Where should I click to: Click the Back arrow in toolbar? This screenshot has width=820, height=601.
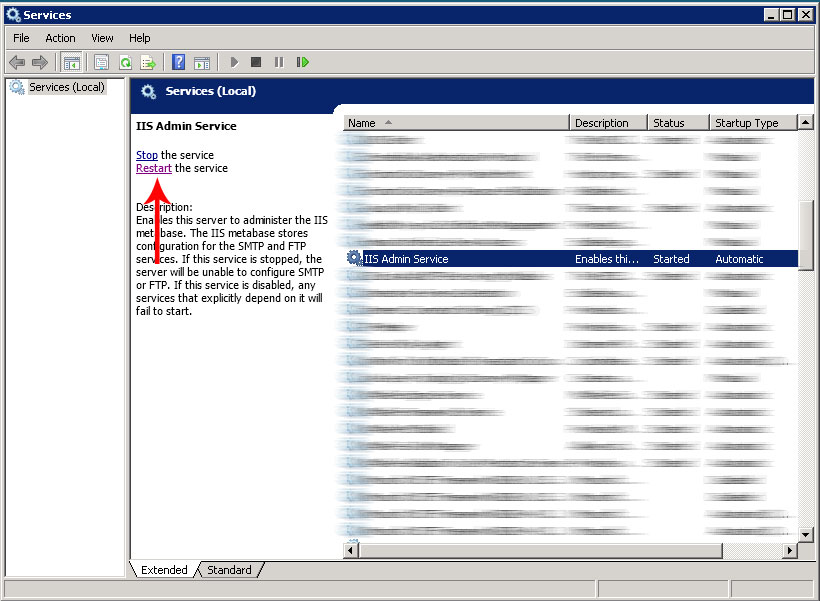tap(17, 63)
